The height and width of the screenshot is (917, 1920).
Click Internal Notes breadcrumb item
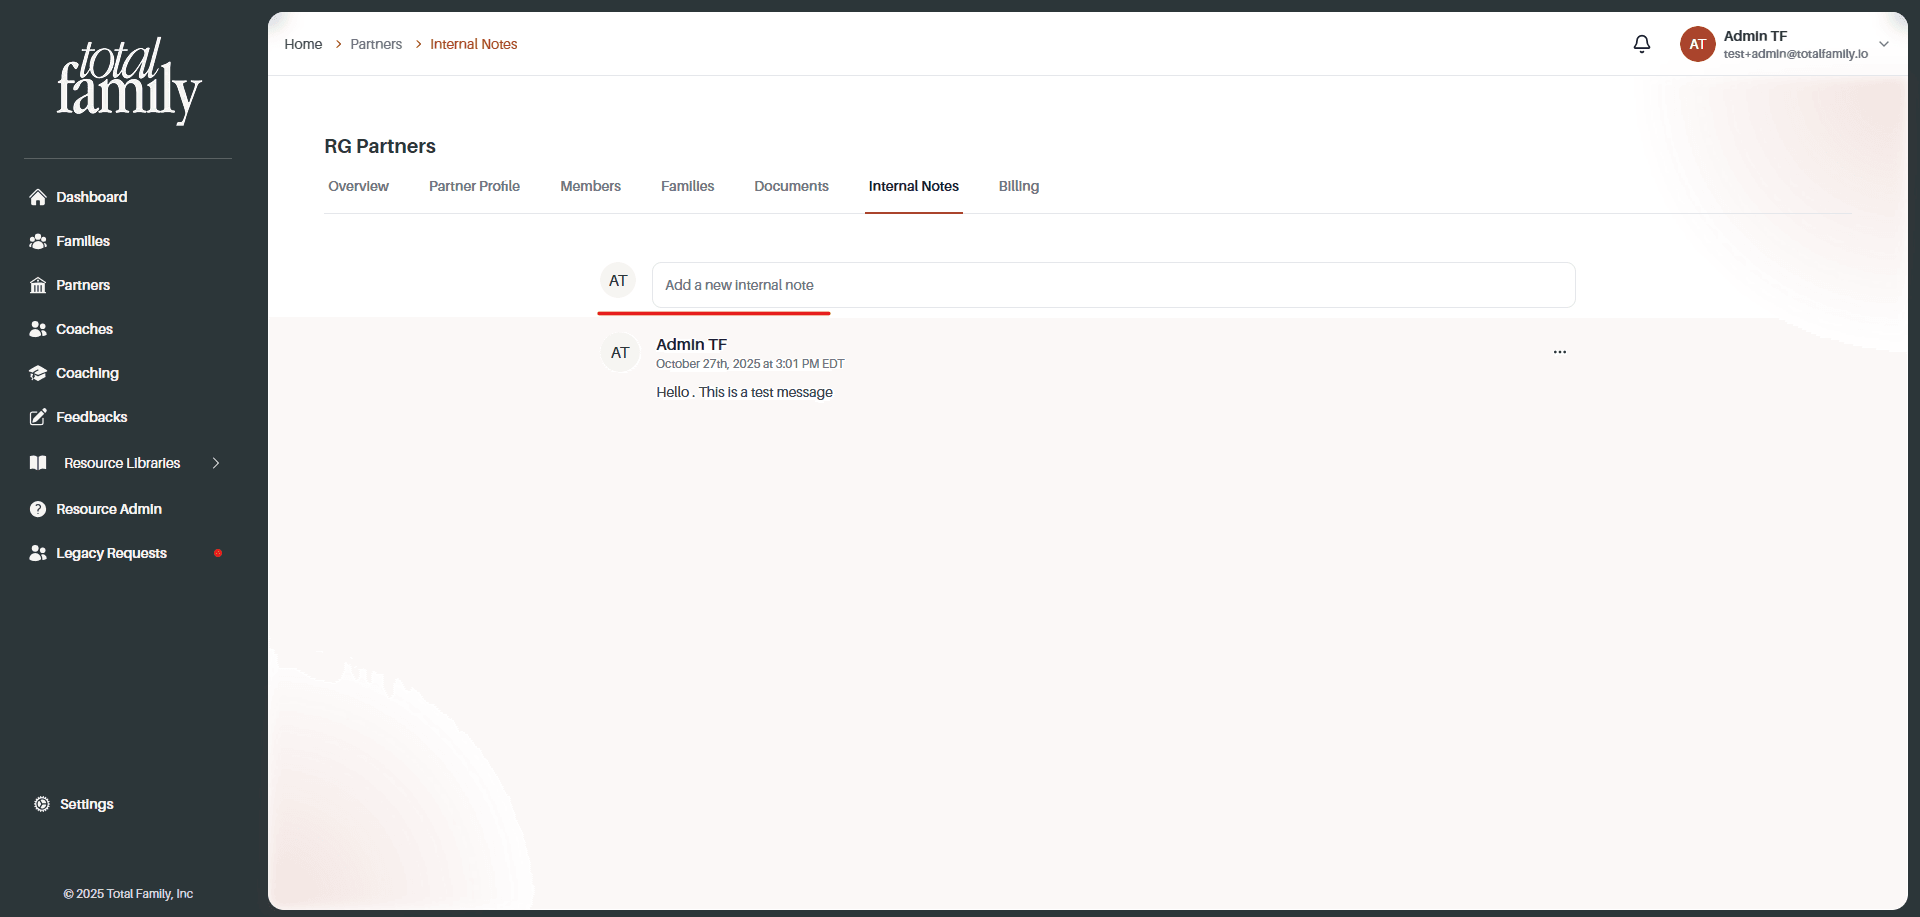pyautogui.click(x=473, y=44)
